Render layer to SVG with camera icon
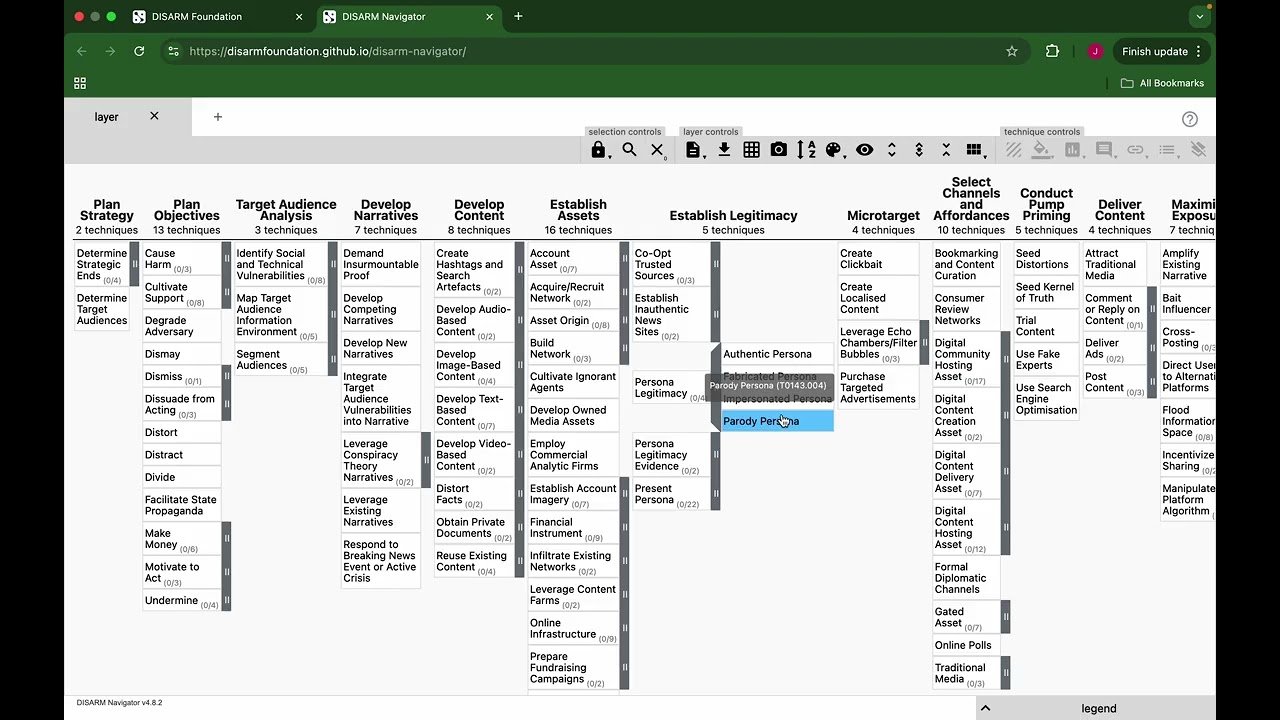1280x720 pixels. [x=779, y=150]
